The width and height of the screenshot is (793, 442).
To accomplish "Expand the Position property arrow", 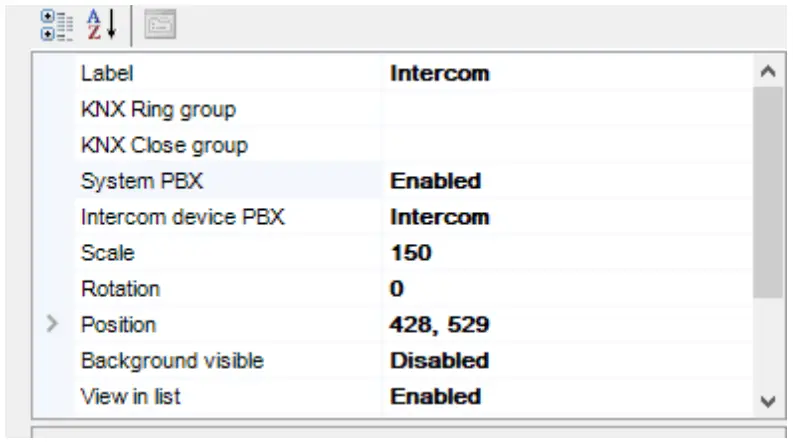I will 54,325.
